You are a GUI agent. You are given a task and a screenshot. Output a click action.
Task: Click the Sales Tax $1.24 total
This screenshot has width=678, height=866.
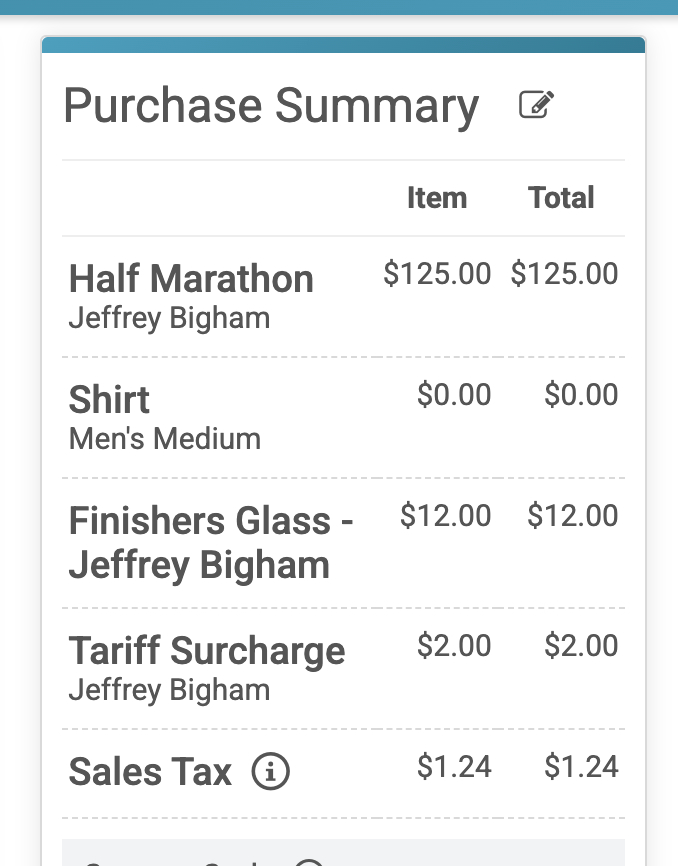pos(581,767)
